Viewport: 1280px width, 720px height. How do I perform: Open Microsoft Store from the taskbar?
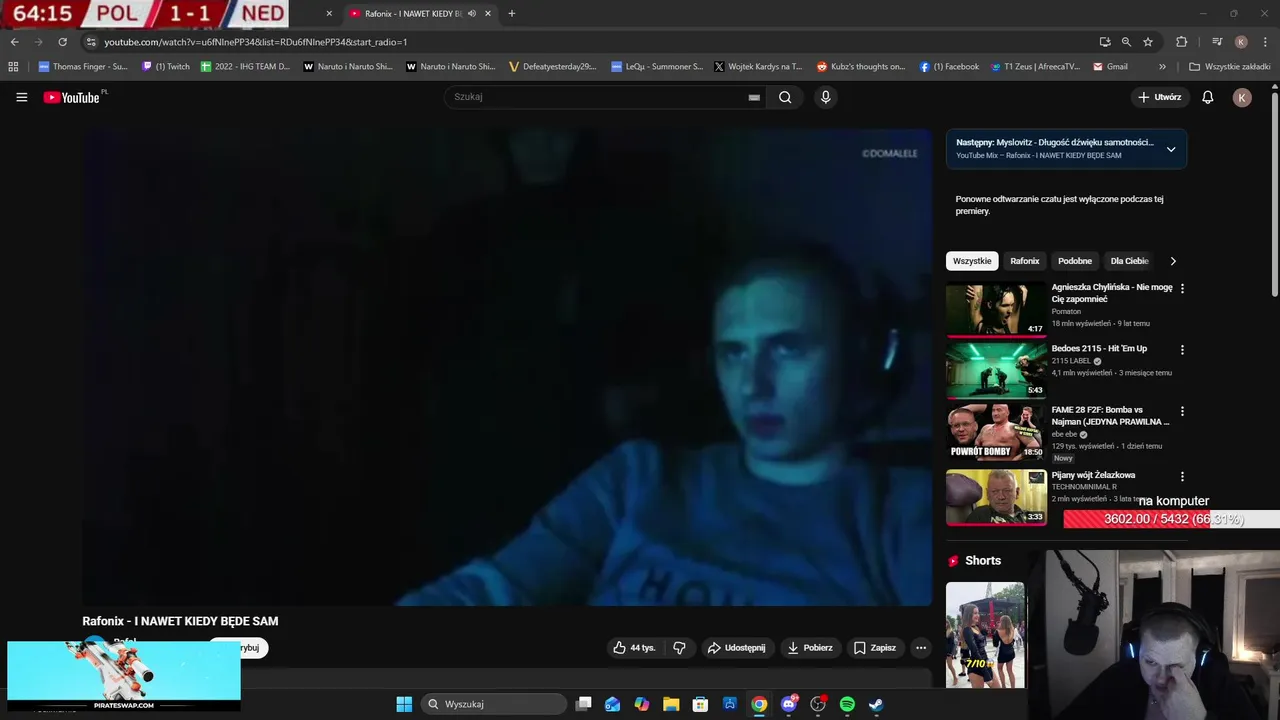coord(701,704)
